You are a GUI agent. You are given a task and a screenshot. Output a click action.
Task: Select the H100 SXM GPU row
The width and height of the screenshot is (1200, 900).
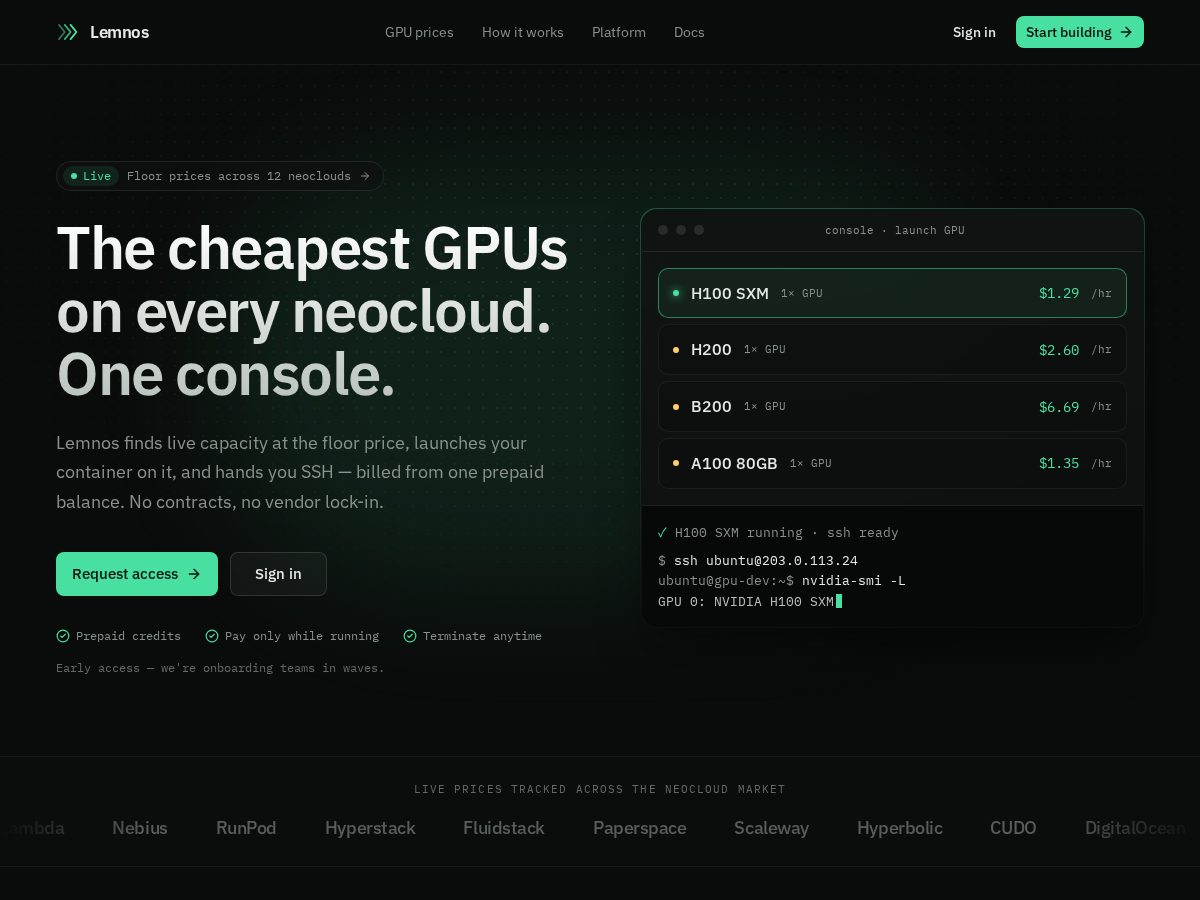[x=892, y=293]
